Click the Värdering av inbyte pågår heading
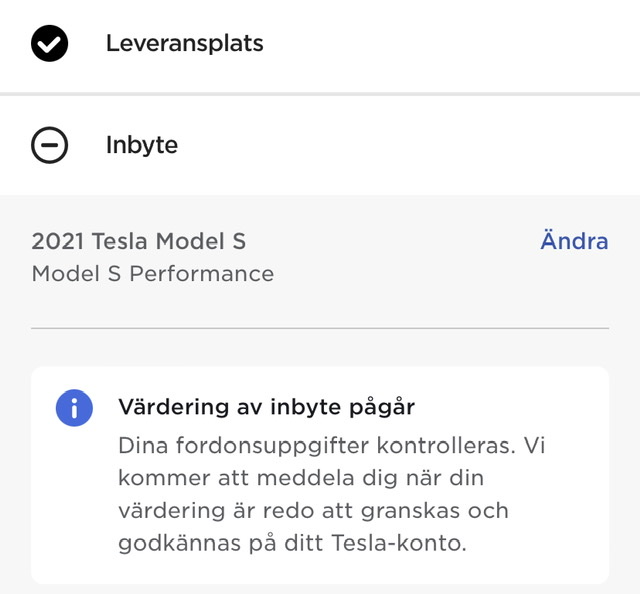 pos(267,407)
